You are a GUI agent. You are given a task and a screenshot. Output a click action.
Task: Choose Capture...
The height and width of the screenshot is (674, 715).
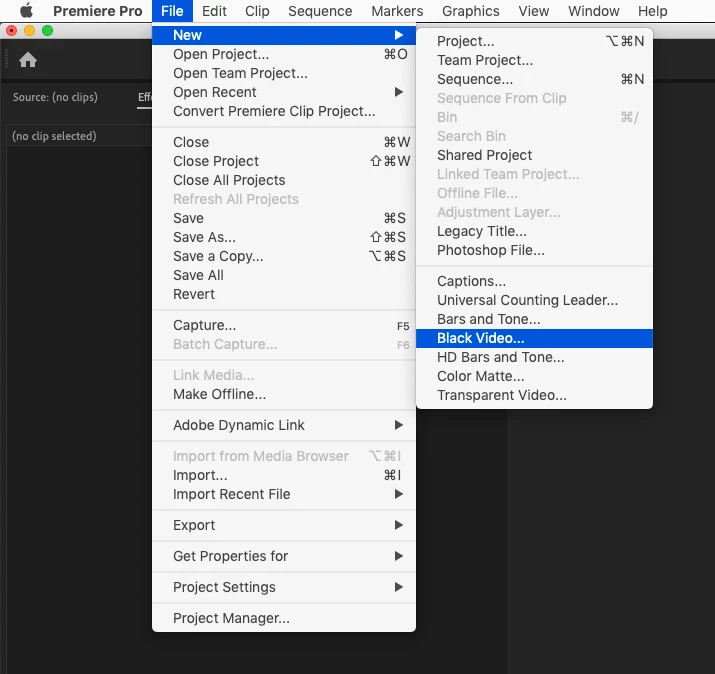[284, 326]
